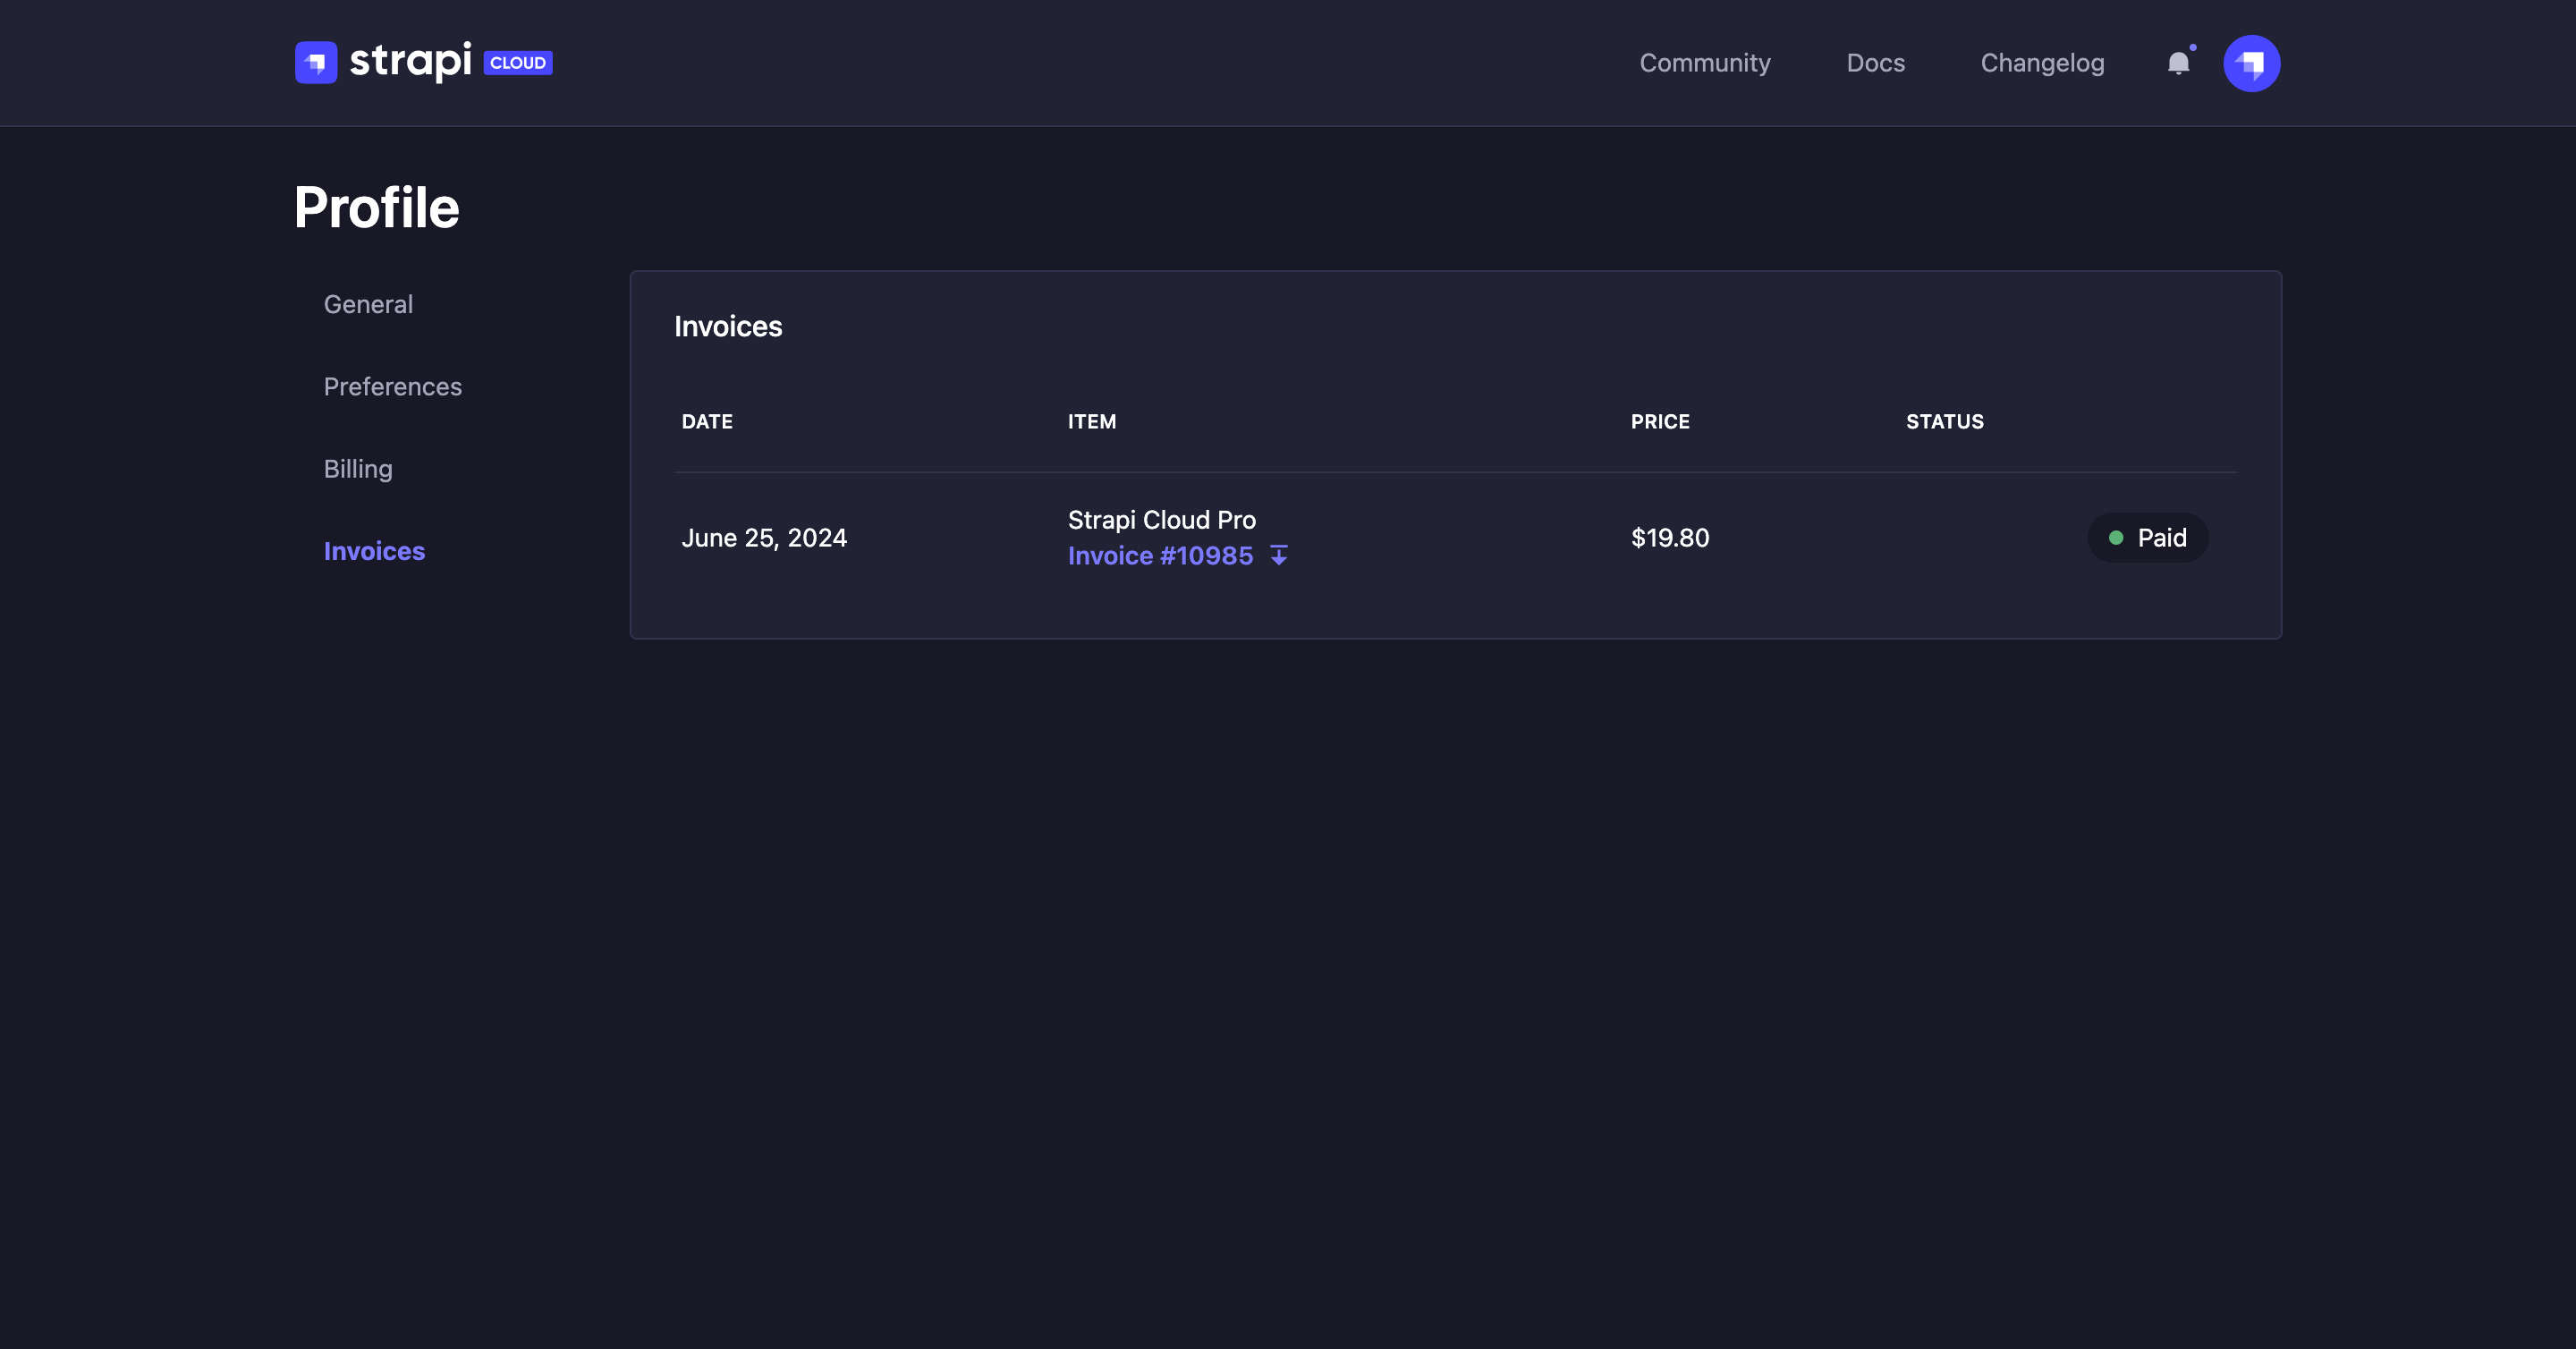Viewport: 2576px width, 1349px height.
Task: Open the Docs navigation icon
Action: click(1876, 63)
